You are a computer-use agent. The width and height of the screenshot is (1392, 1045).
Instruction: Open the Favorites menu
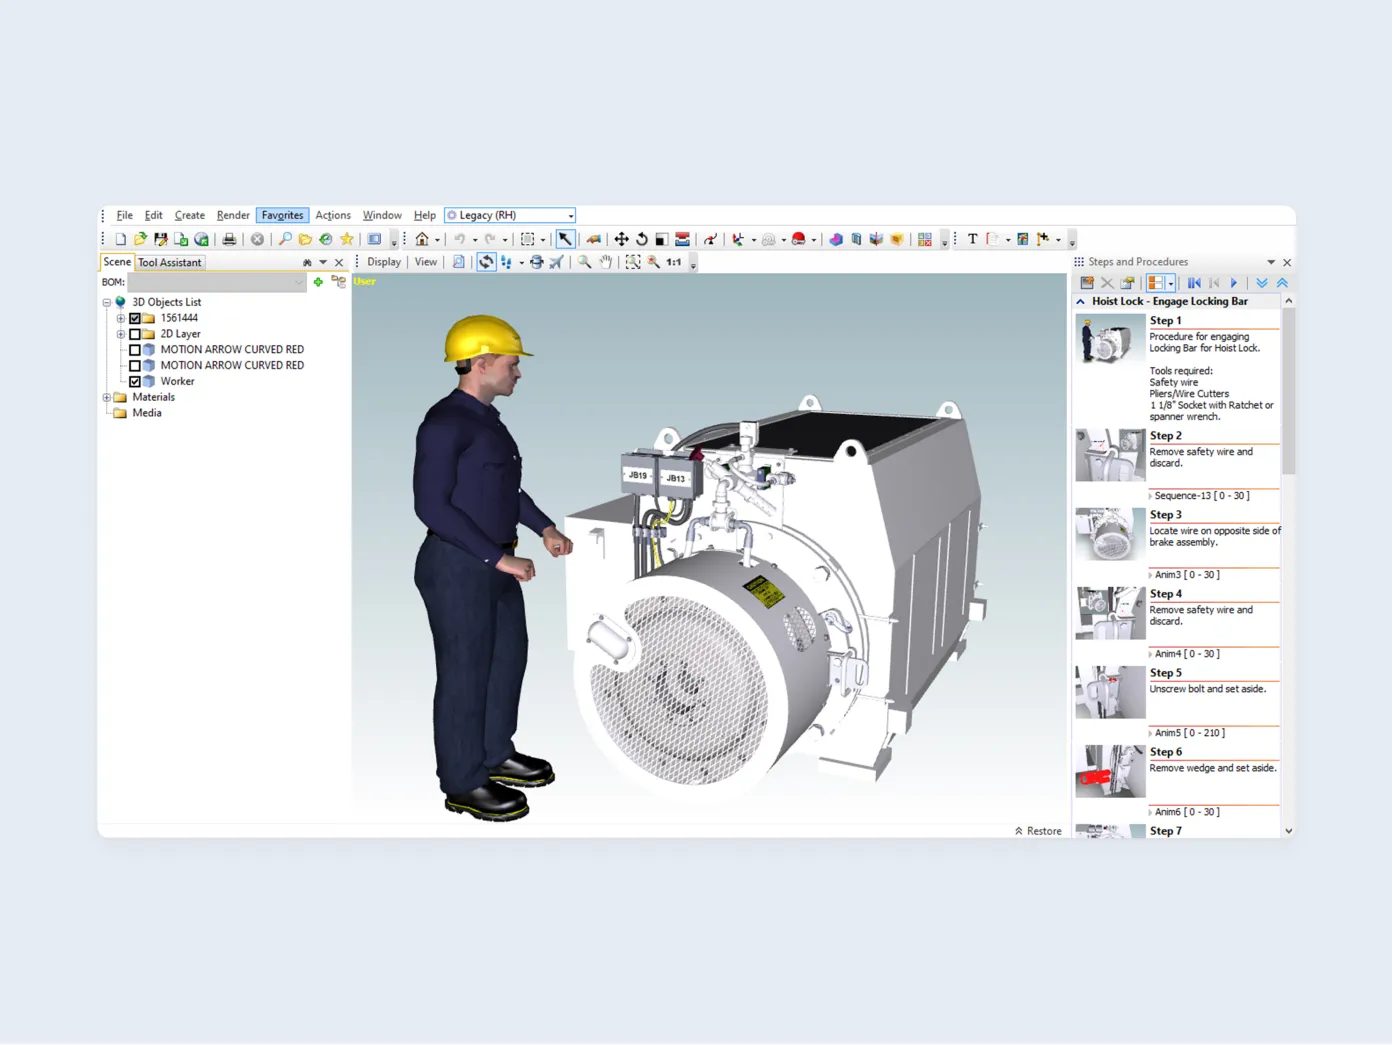282,215
